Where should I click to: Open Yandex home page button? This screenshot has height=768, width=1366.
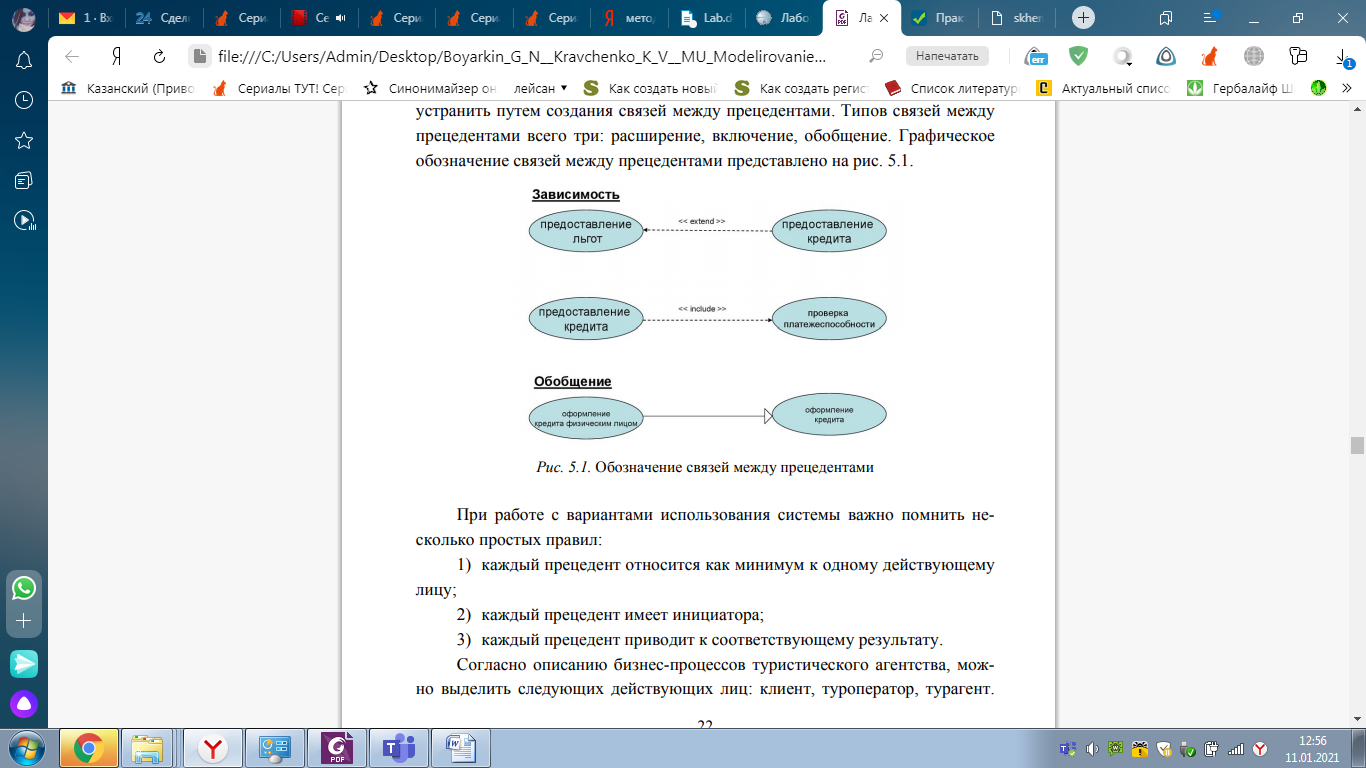(x=116, y=57)
